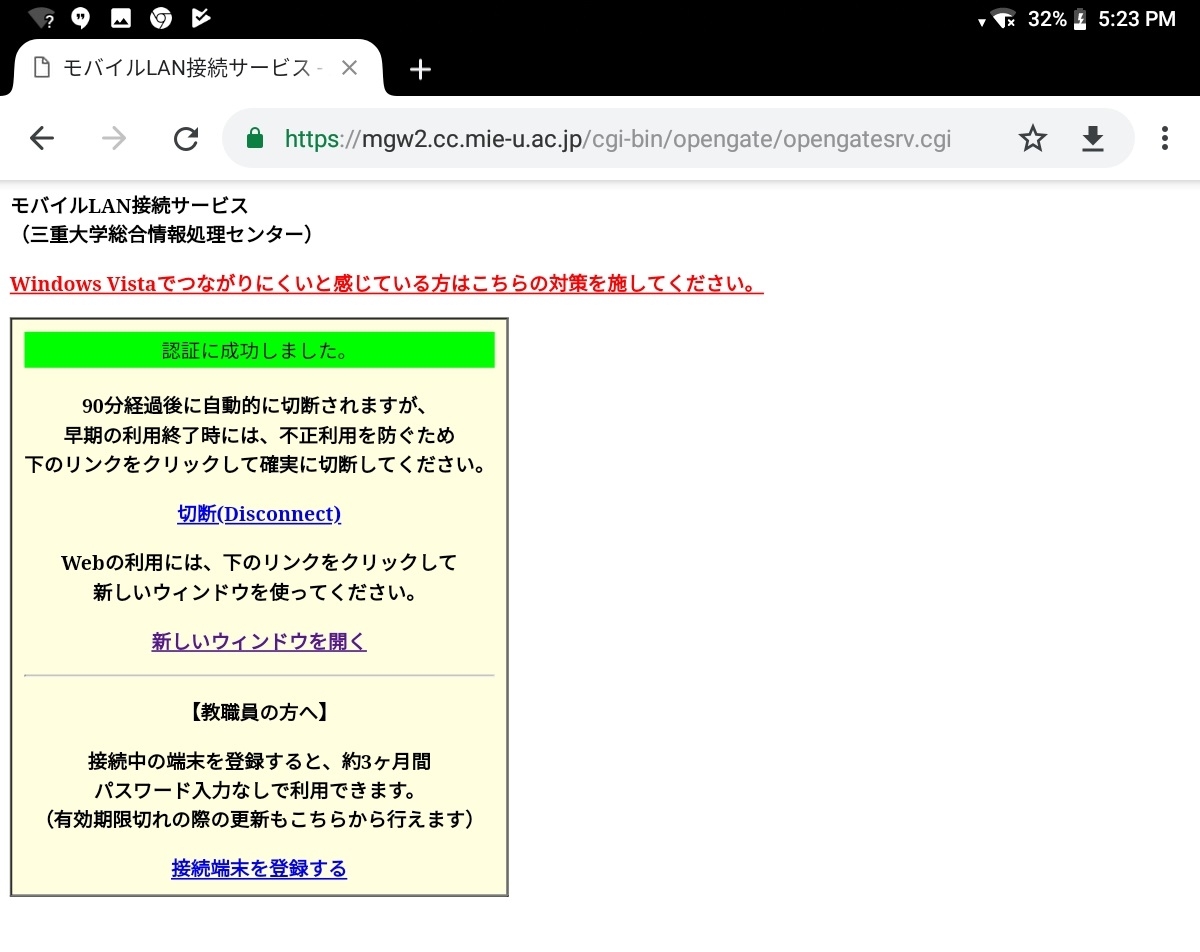Tap the Hangouts notification icon

[81, 18]
